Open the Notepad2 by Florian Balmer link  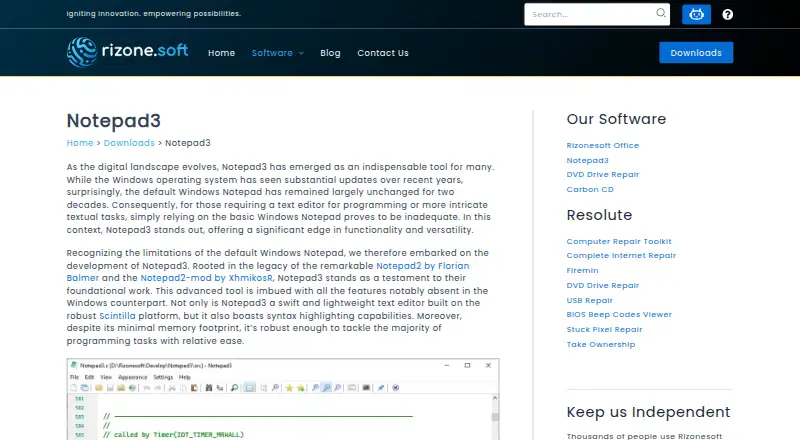point(422,265)
